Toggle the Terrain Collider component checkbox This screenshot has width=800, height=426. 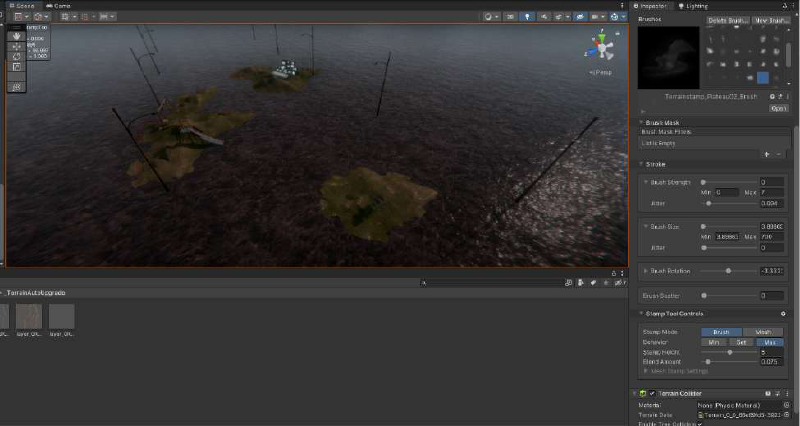[x=654, y=394]
